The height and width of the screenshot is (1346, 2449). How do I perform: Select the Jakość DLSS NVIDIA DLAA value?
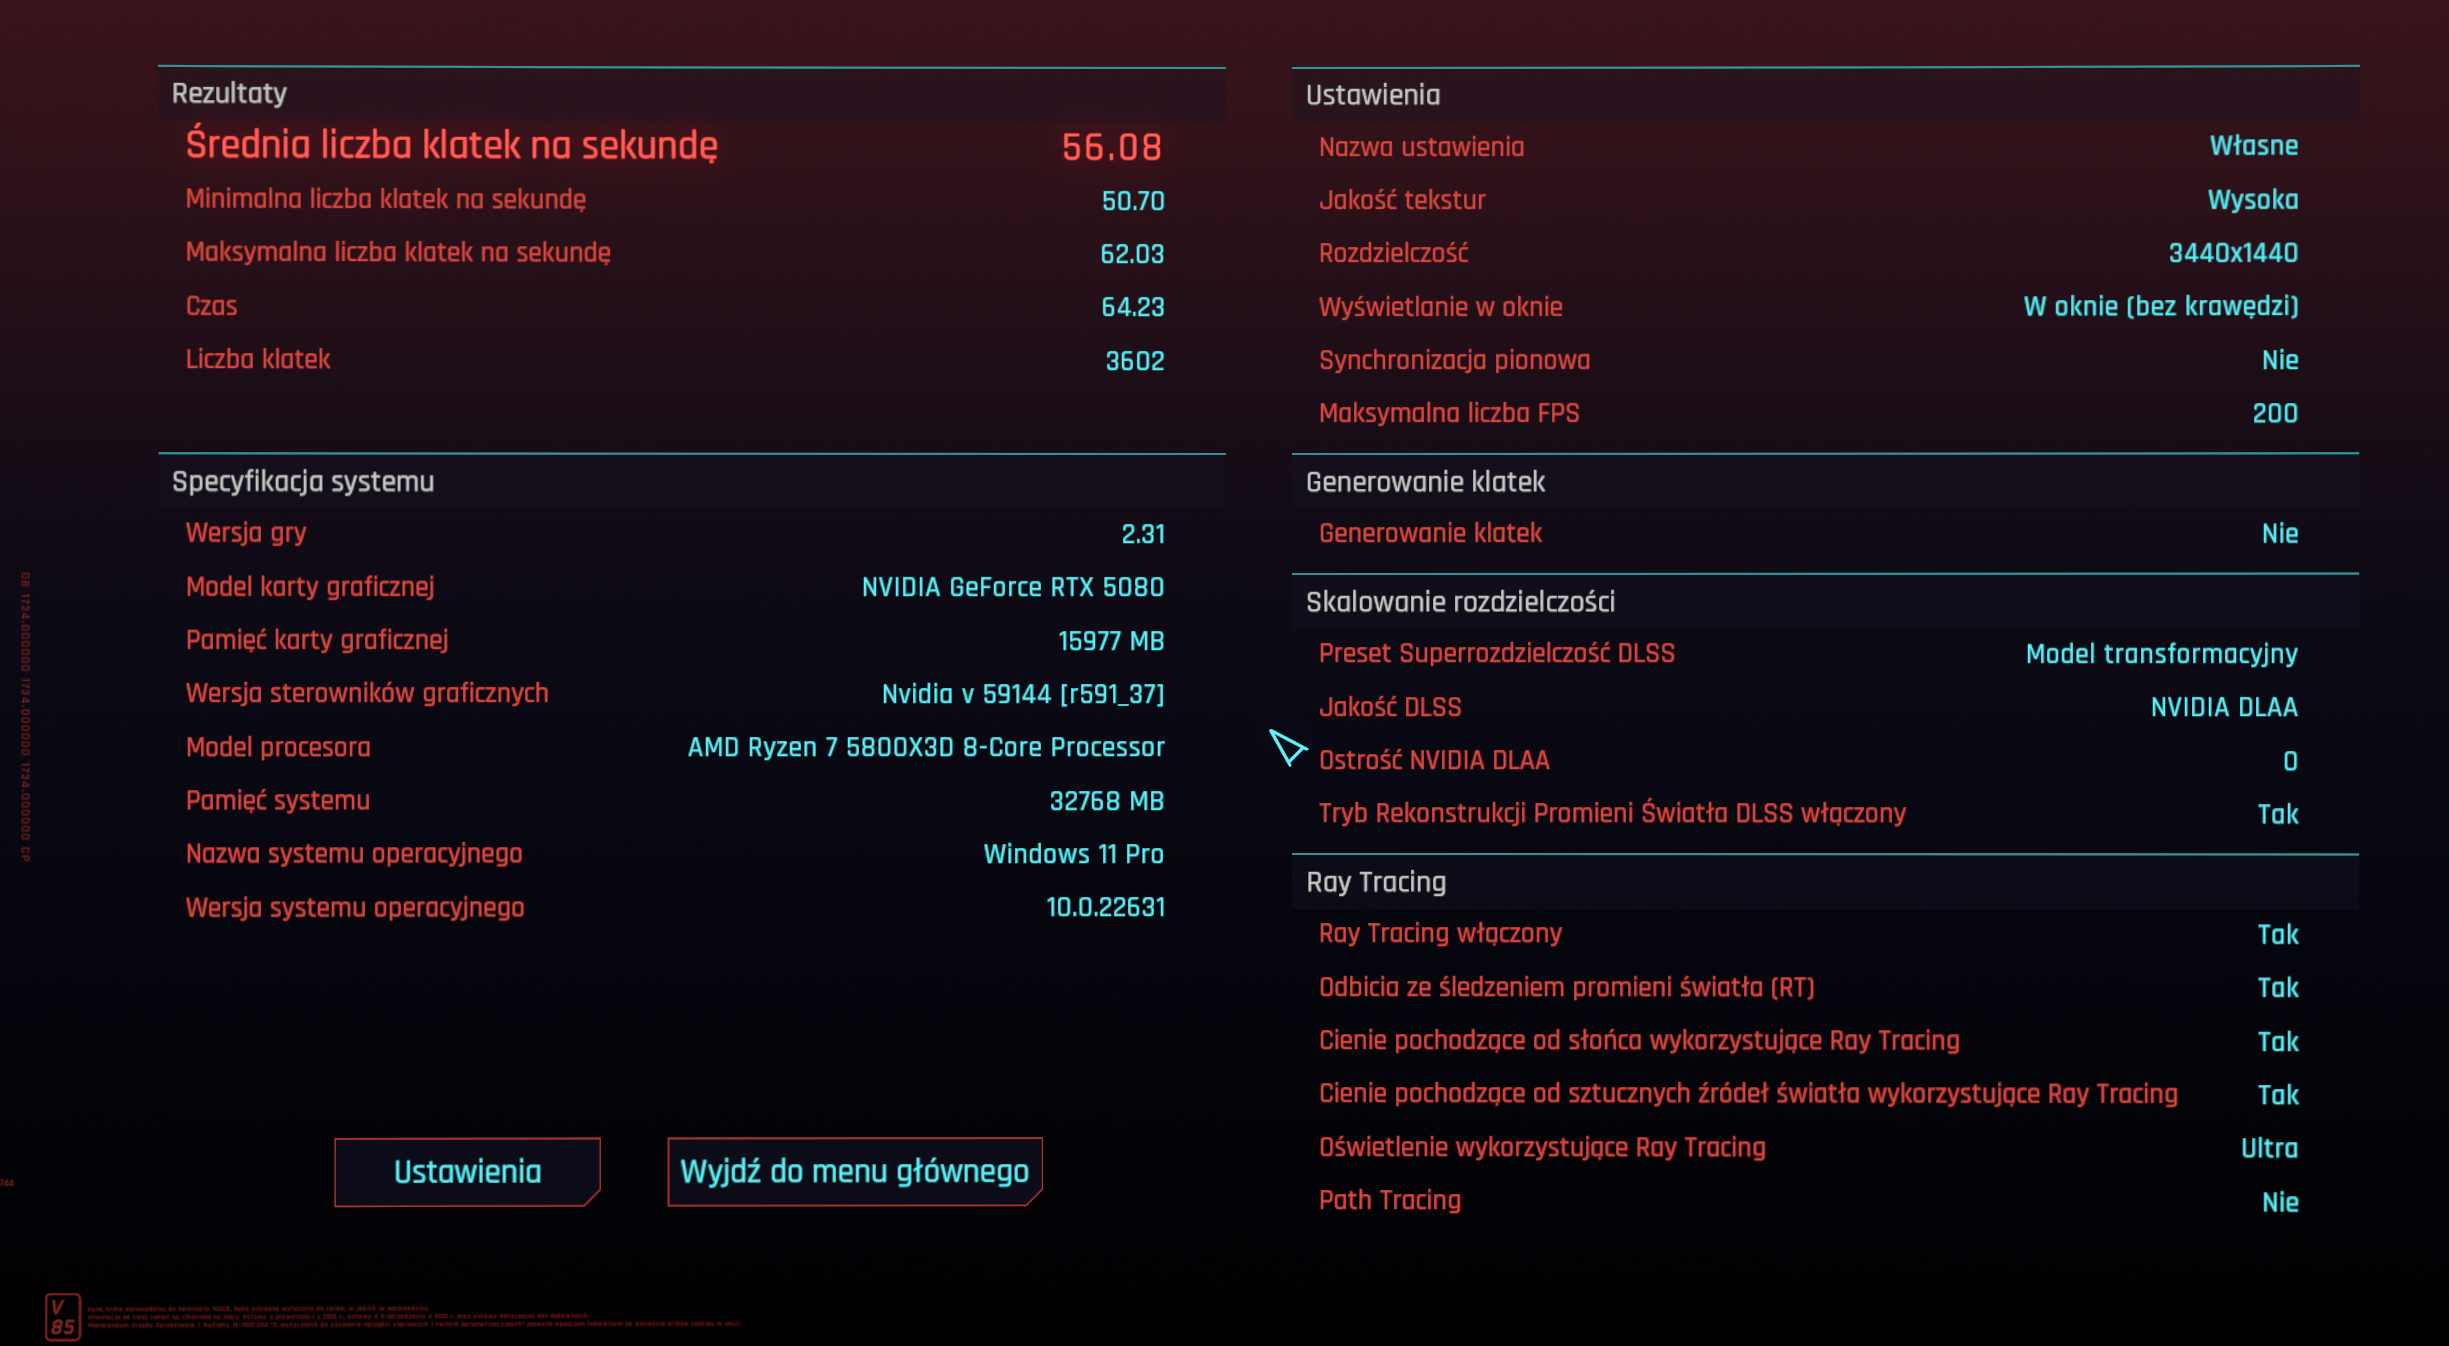(x=2223, y=707)
